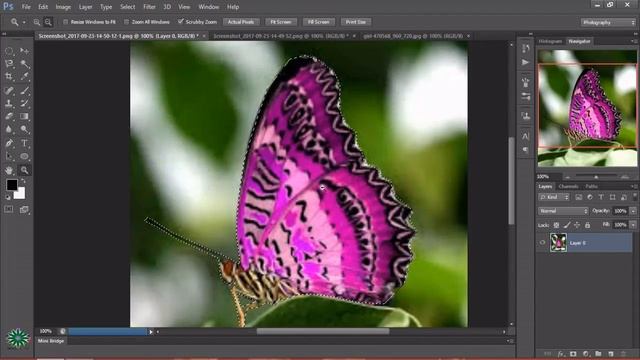Select the Gradient tool
This screenshot has width=640, height=360.
tap(24, 116)
